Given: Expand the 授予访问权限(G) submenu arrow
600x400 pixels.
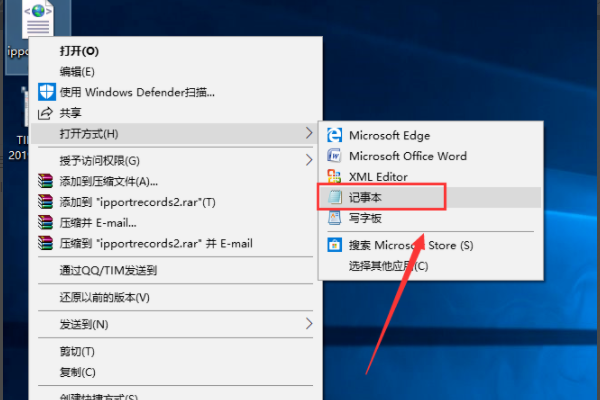Looking at the screenshot, I should [309, 160].
